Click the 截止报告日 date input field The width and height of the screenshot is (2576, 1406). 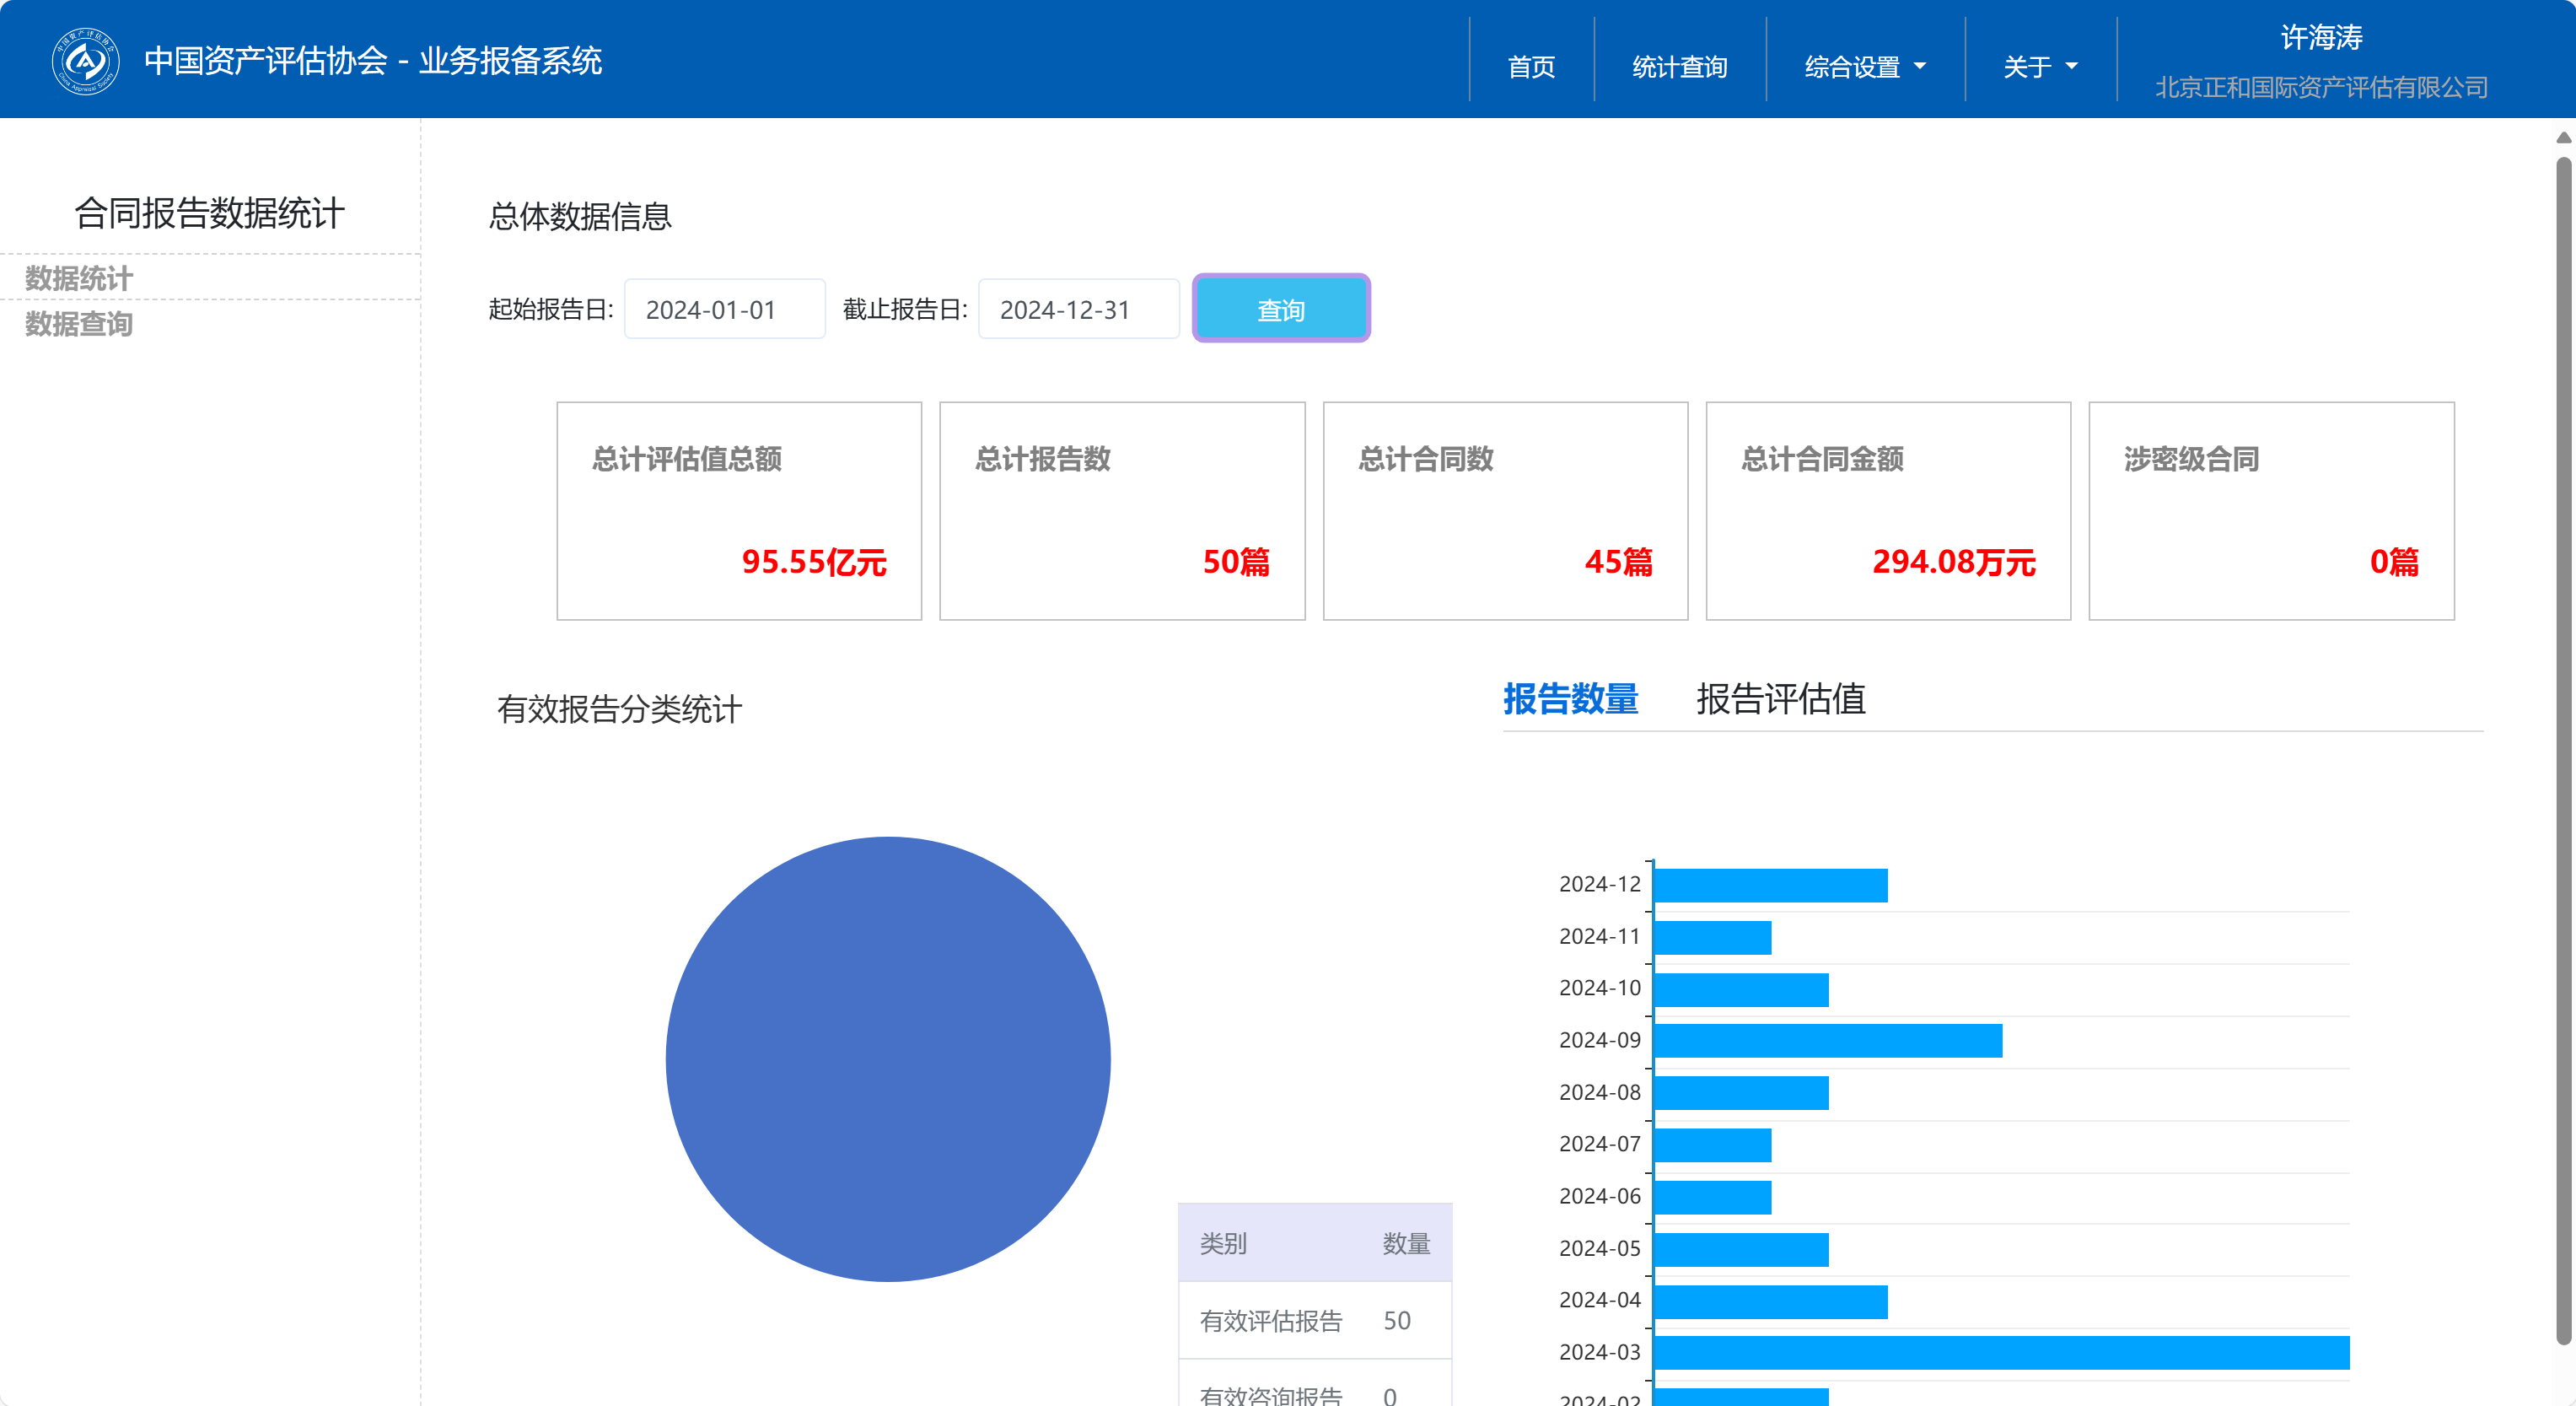click(x=1078, y=310)
